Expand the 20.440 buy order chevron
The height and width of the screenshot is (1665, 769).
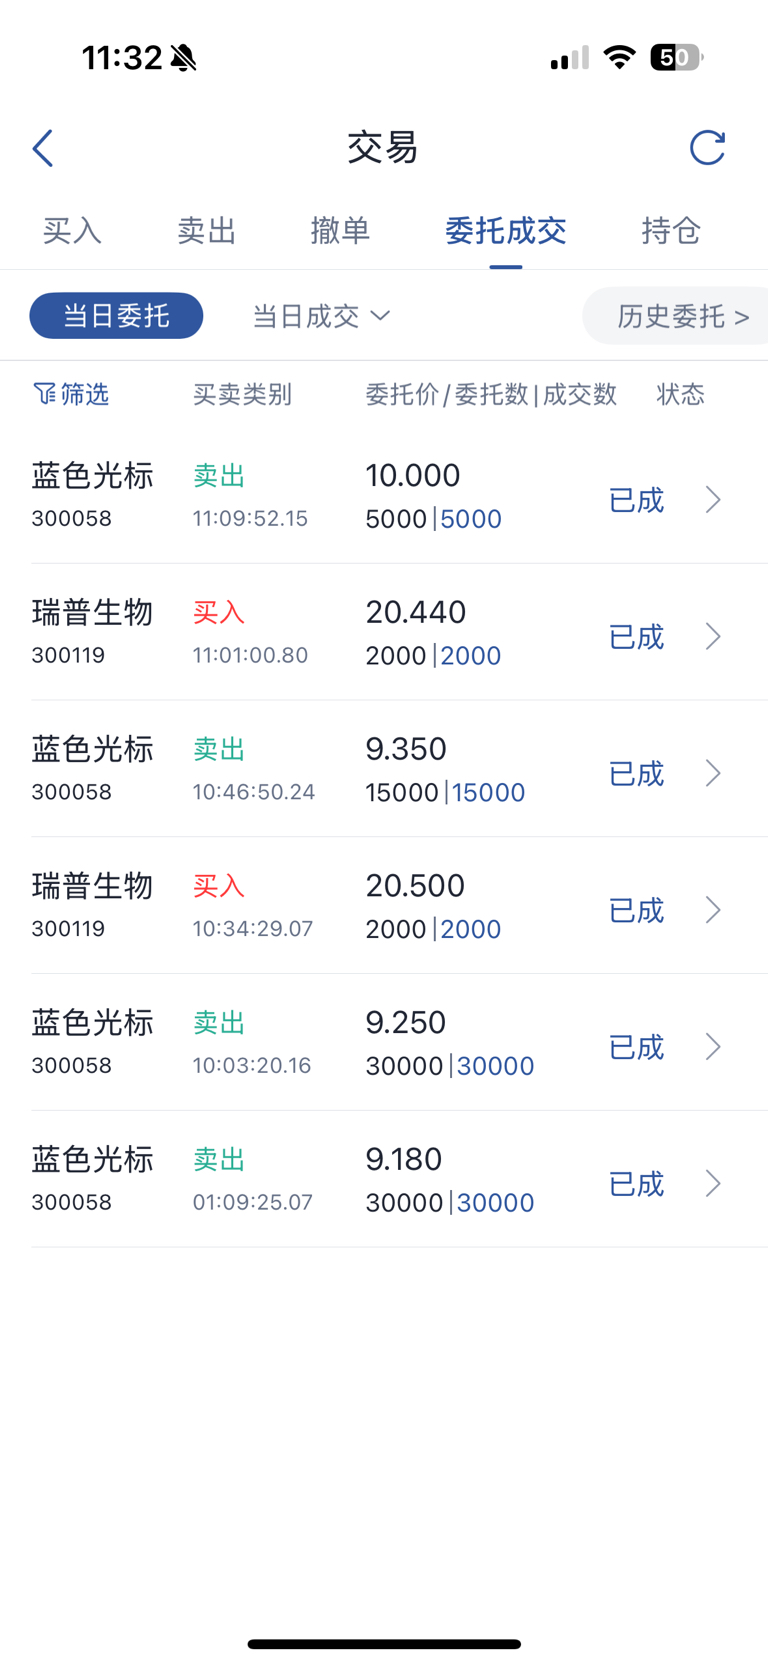click(713, 636)
